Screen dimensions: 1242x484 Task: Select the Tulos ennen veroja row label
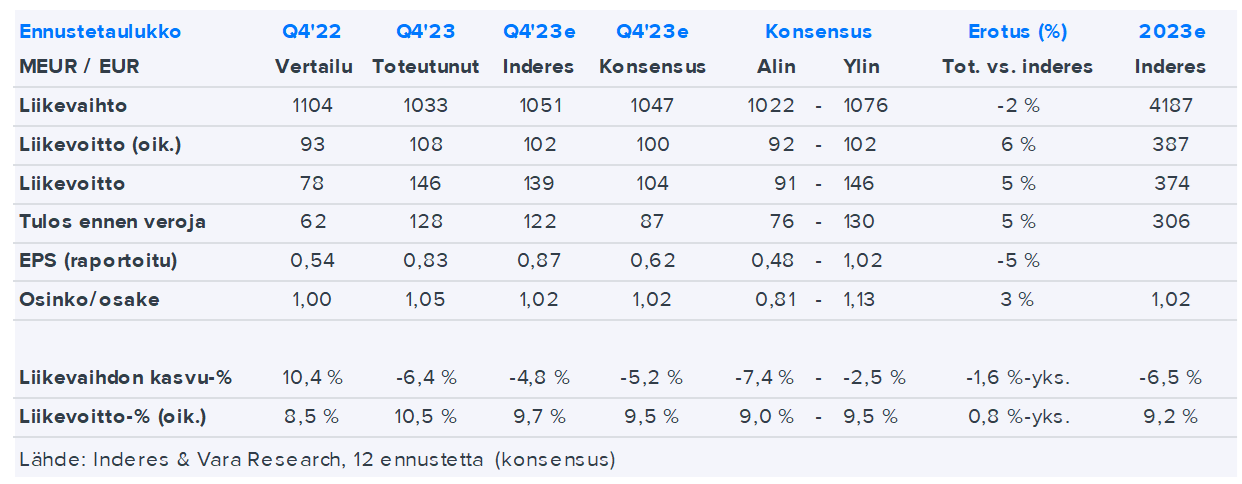(x=112, y=222)
